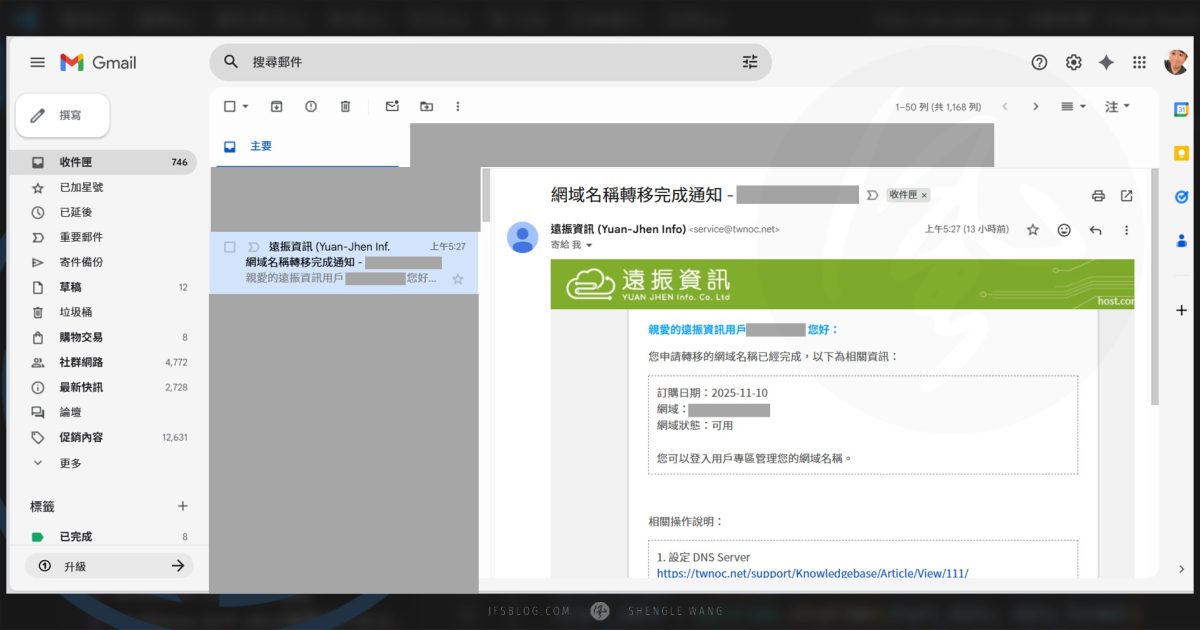This screenshot has height=630, width=1200.
Task: Switch to the 主要 tab
Action: 259,145
